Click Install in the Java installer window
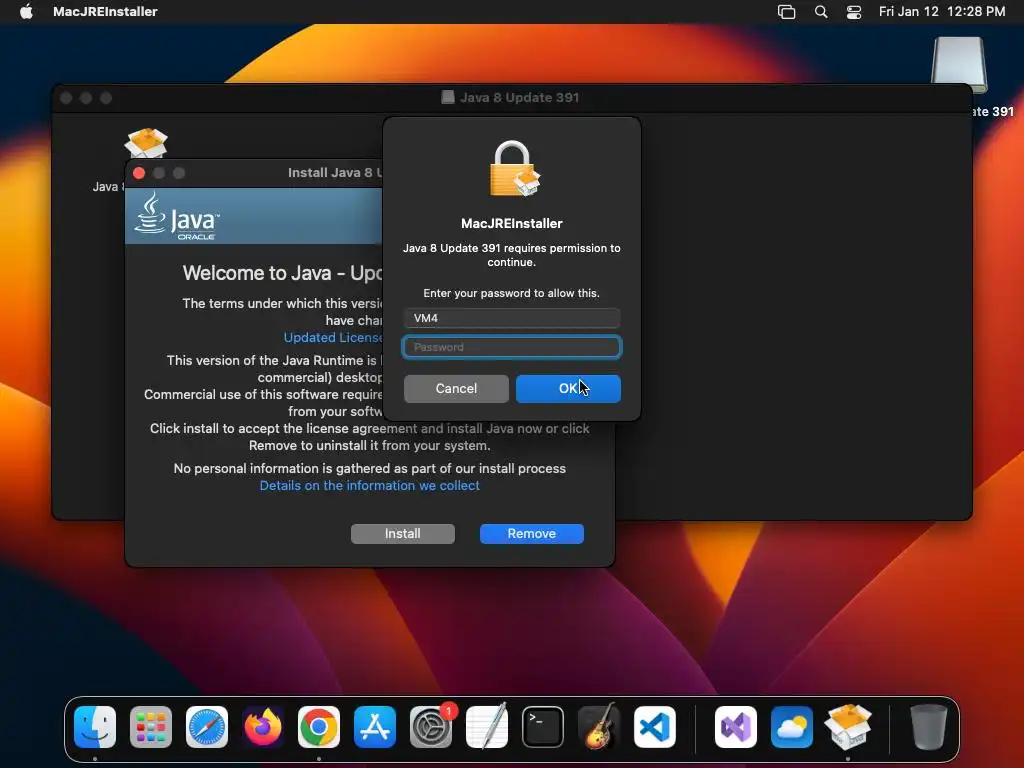Screen dimensions: 1024x768 pos(402,534)
